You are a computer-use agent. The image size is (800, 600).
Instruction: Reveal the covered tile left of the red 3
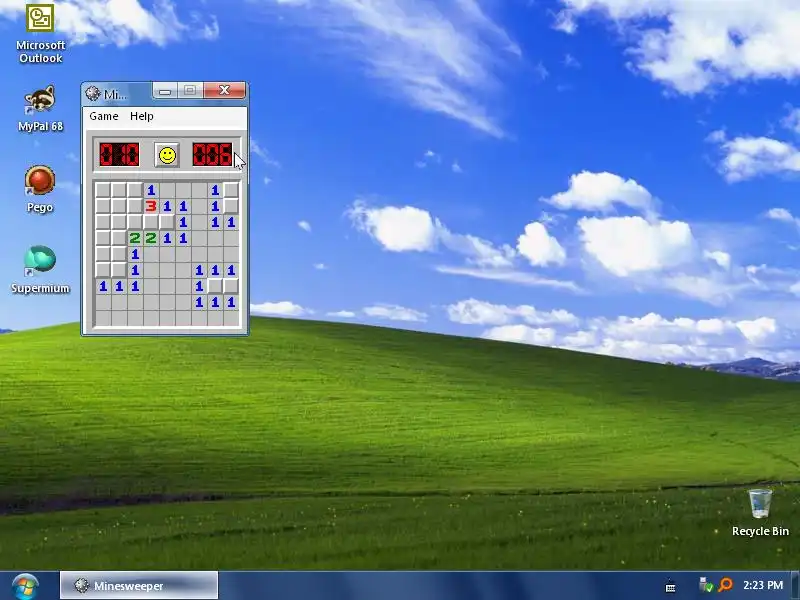click(x=135, y=206)
